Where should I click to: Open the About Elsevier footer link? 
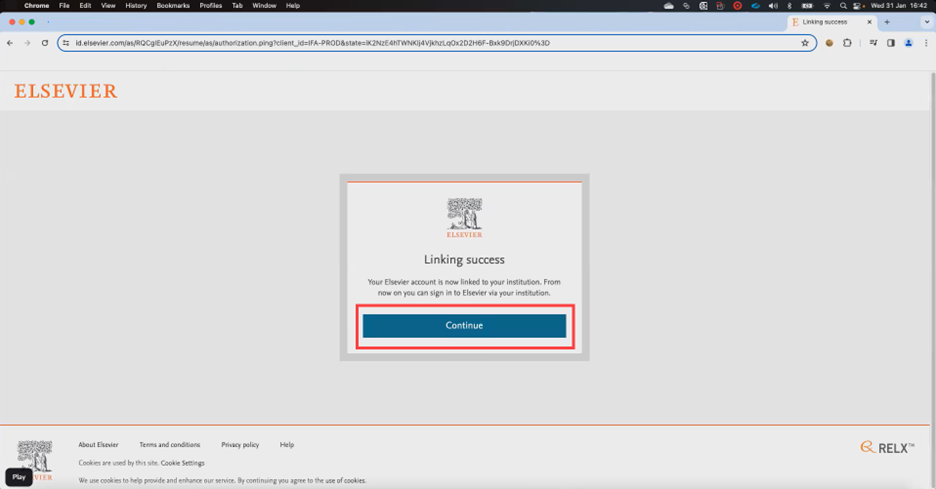tap(98, 445)
